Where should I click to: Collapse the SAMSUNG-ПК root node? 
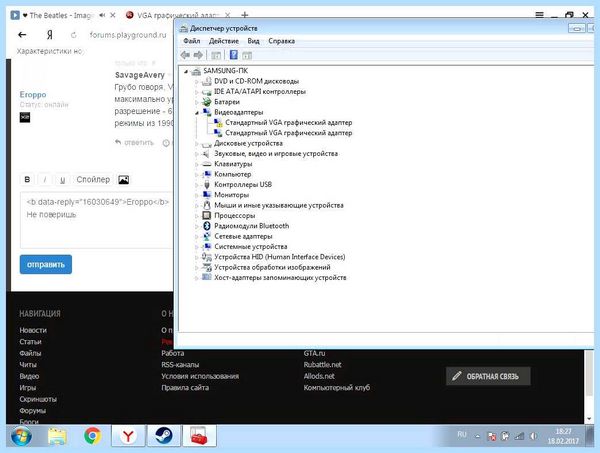point(186,71)
